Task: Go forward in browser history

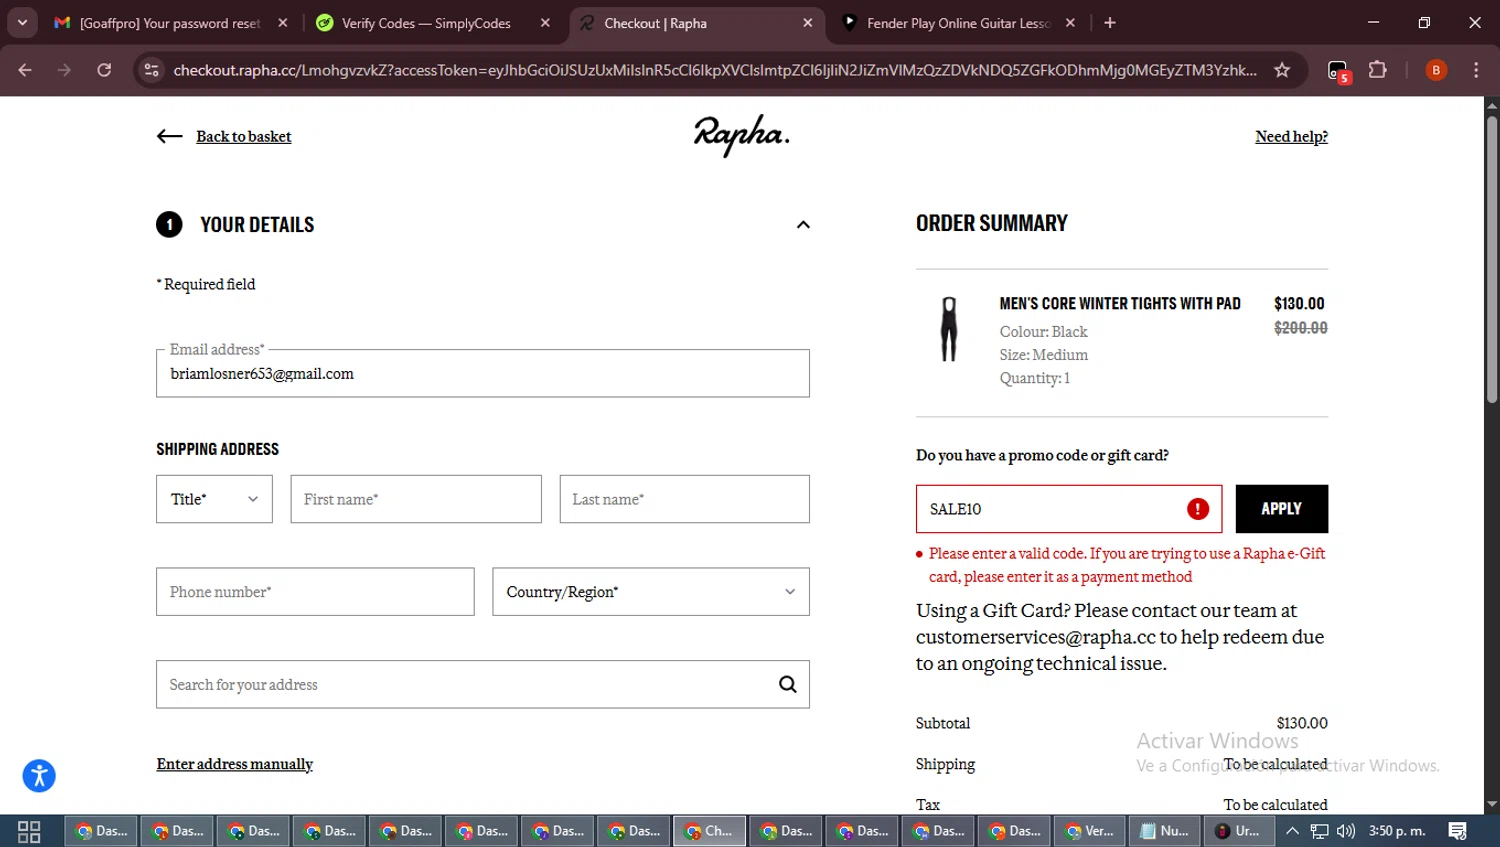Action: point(64,70)
